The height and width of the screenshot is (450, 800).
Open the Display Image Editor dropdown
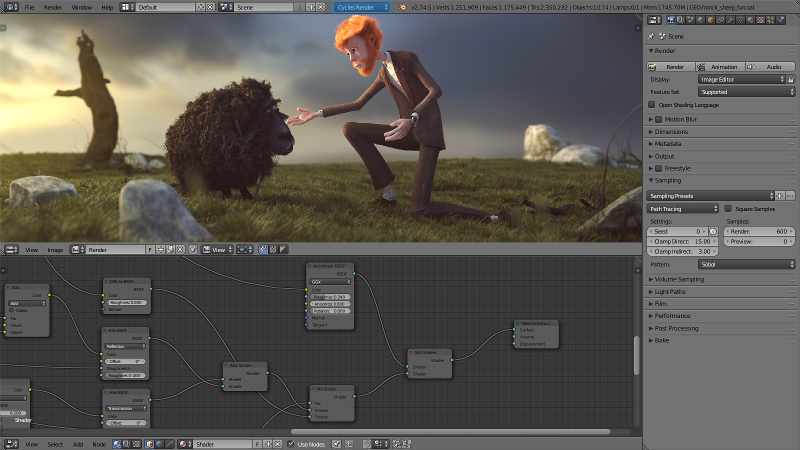[742, 79]
